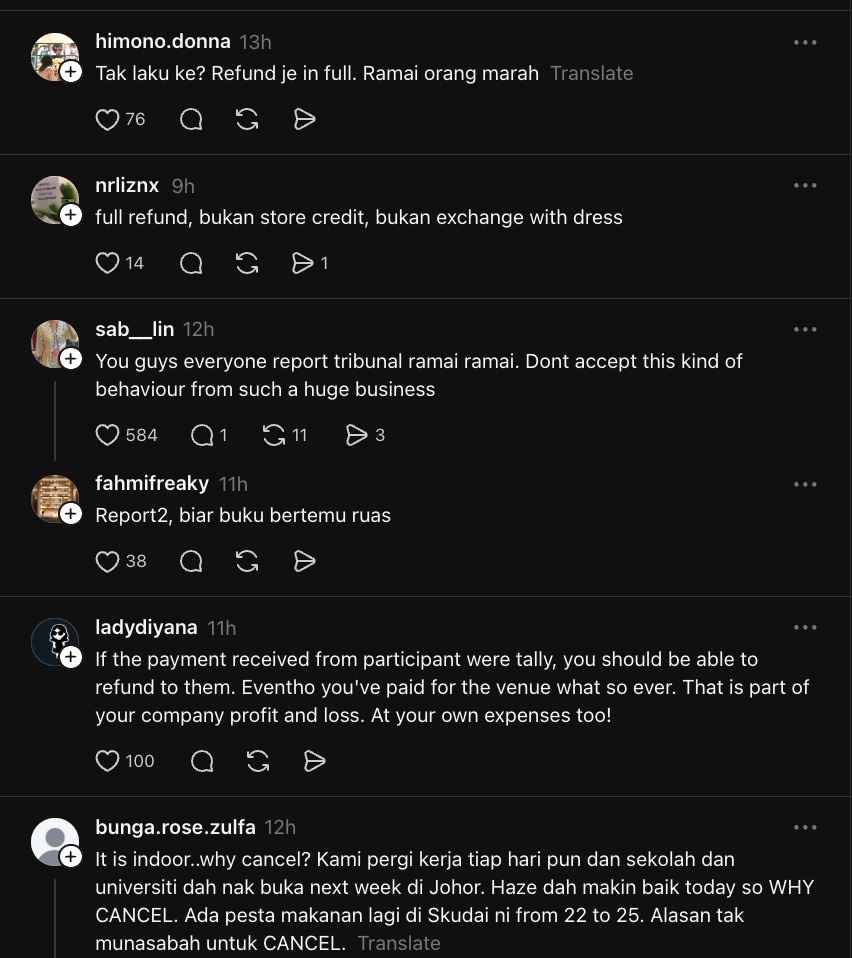The image size is (852, 958).
Task: Open reply on sab__lin's comment
Action: 202,435
